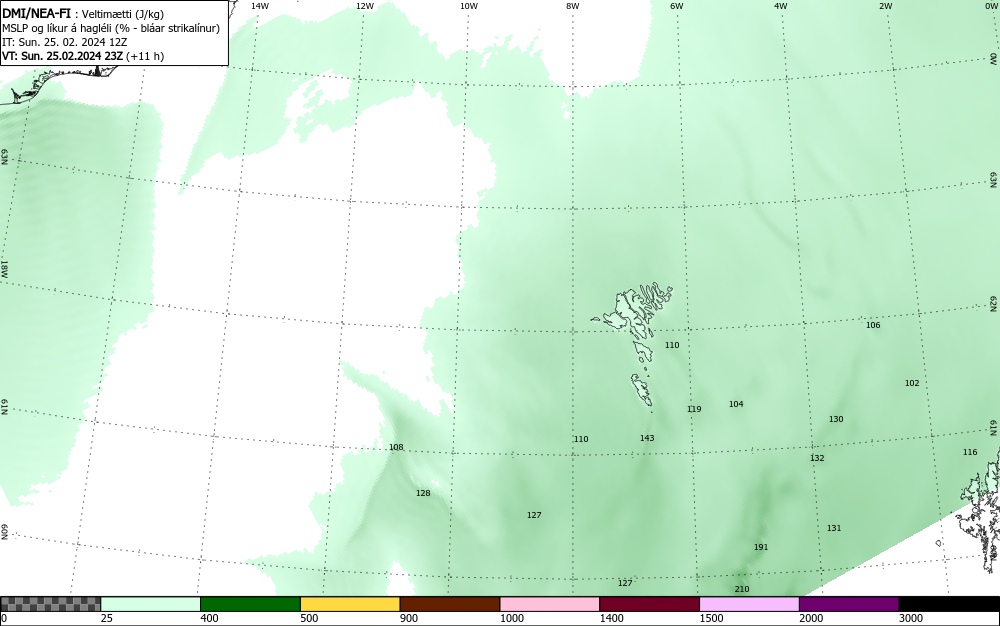1000x626 pixels.
Task: Select the yellow 500–900 legend swatch
Action: coord(350,604)
